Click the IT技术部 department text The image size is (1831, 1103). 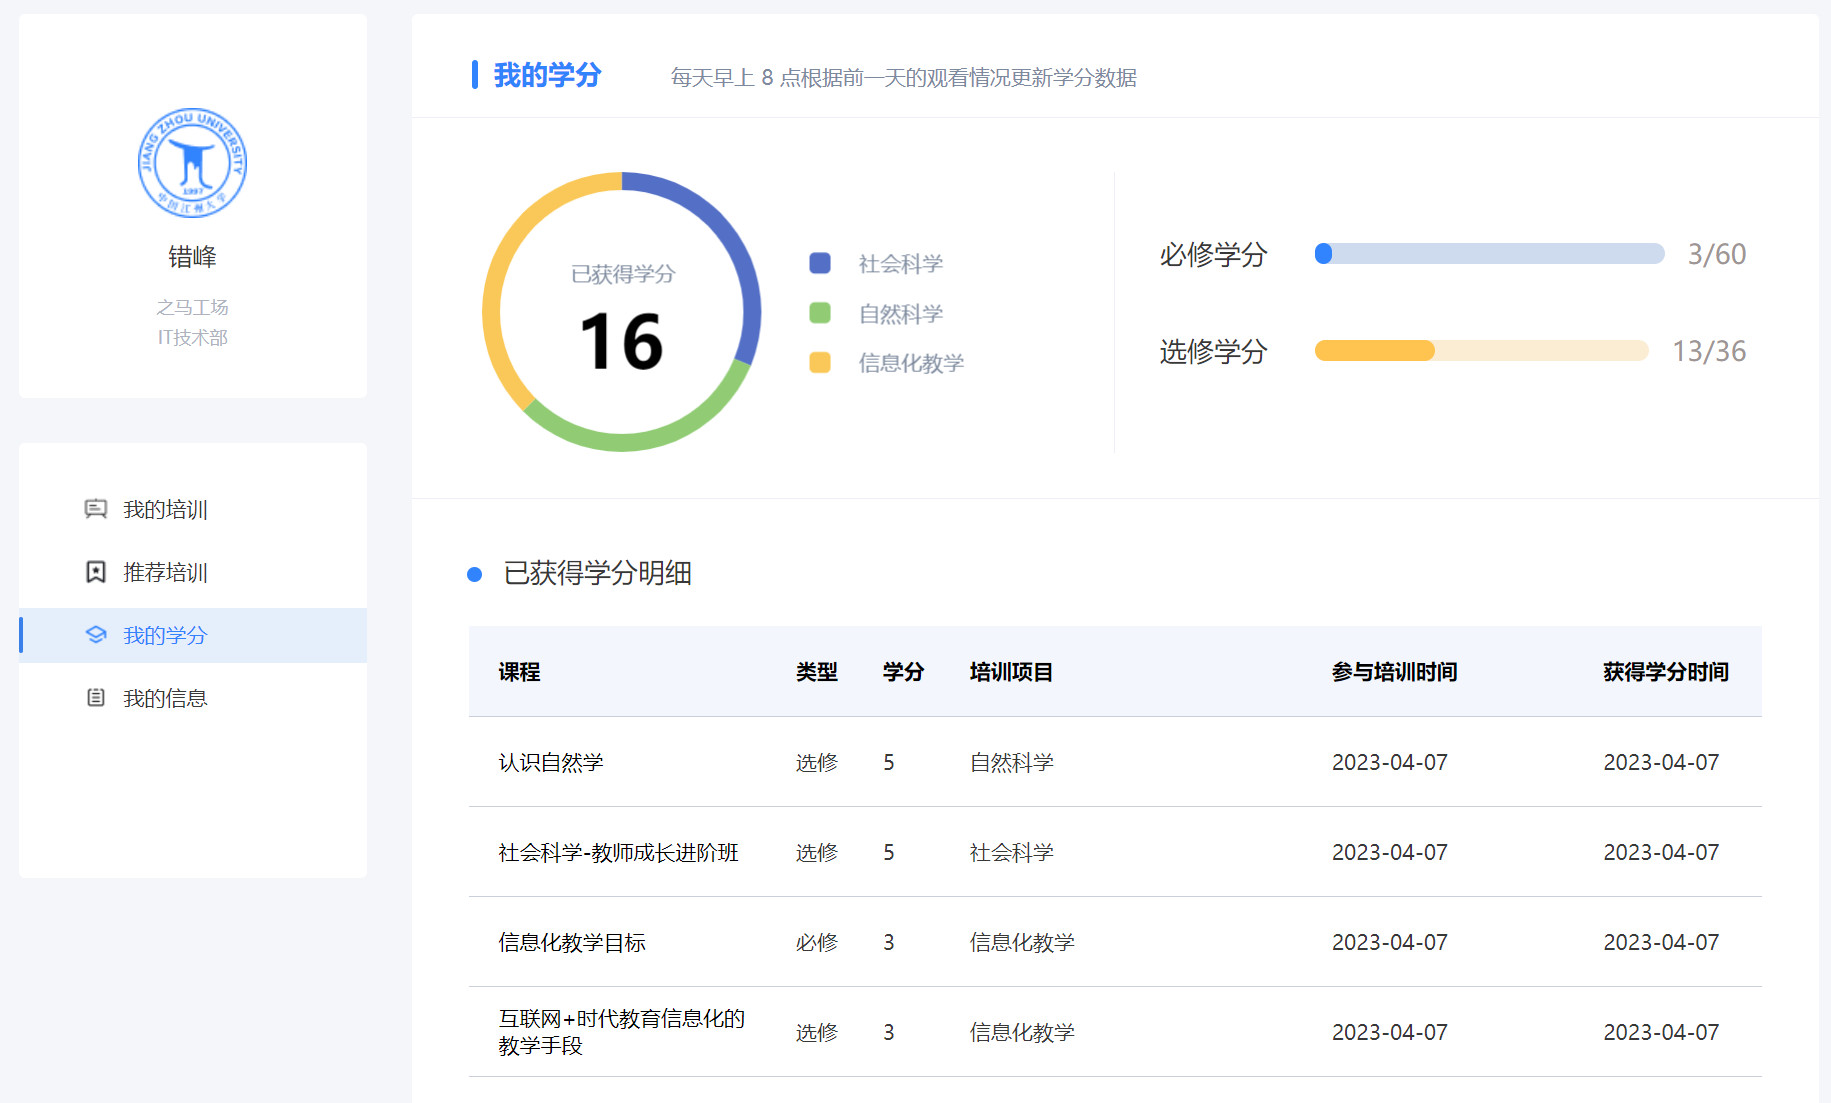tap(192, 337)
